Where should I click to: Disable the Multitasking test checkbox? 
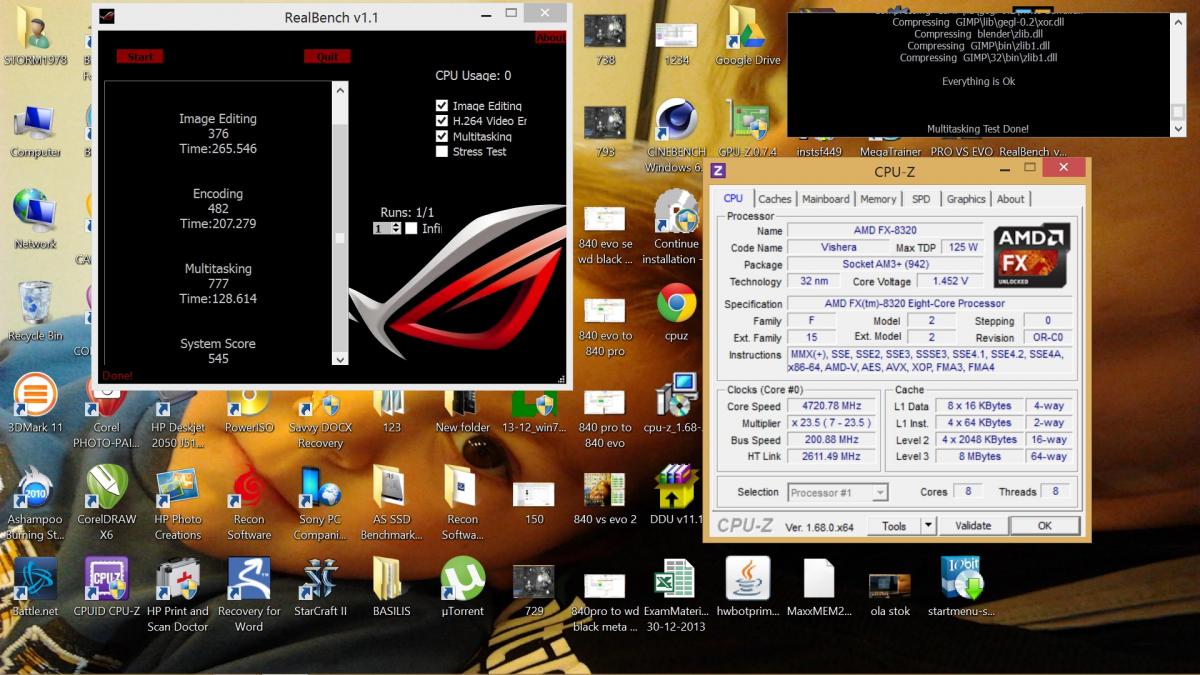click(x=442, y=136)
